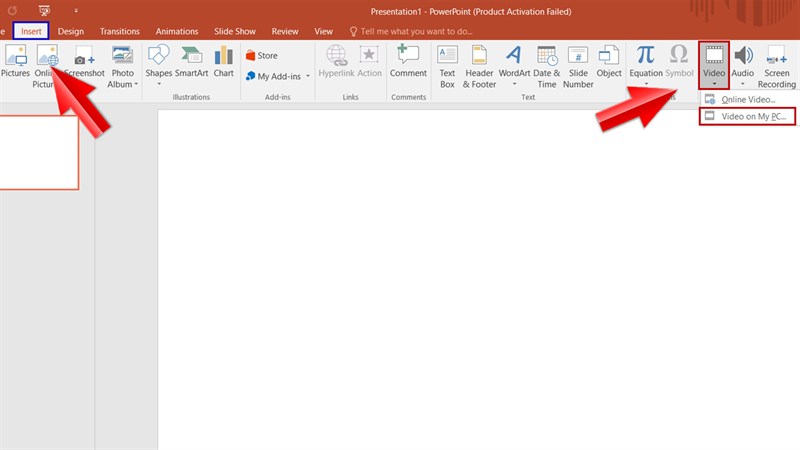Go to the Slide Show tab

tap(235, 31)
